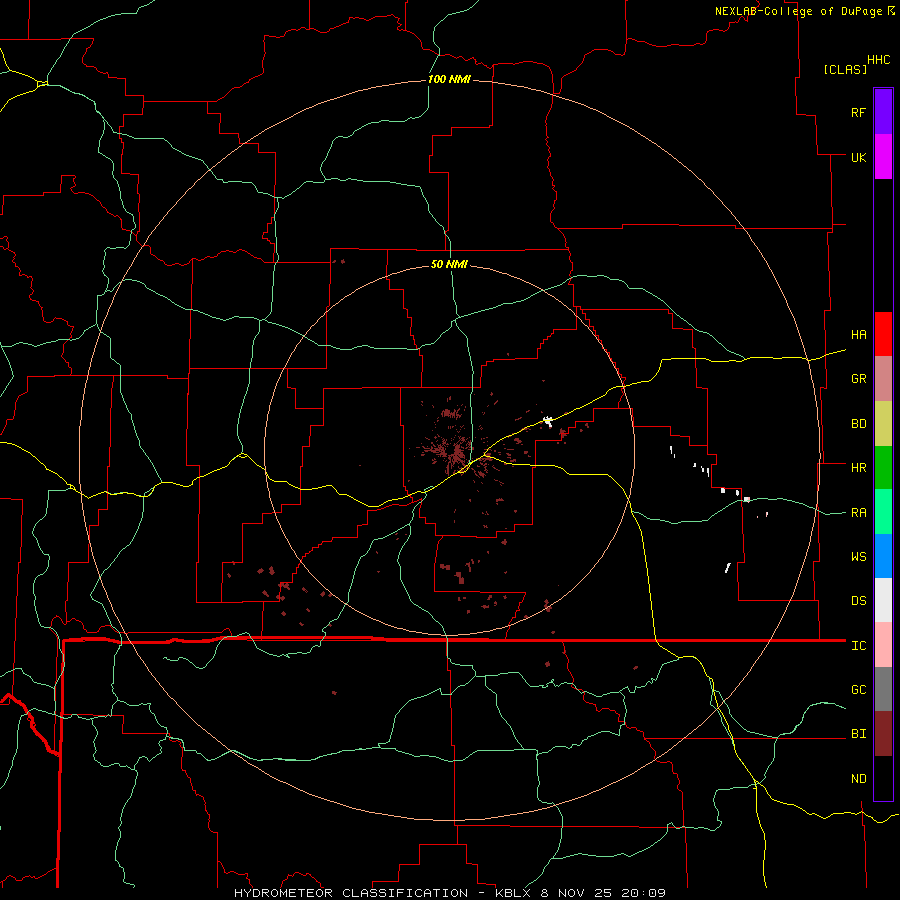Click the UK legend label
This screenshot has height=900, width=900.
tap(858, 157)
